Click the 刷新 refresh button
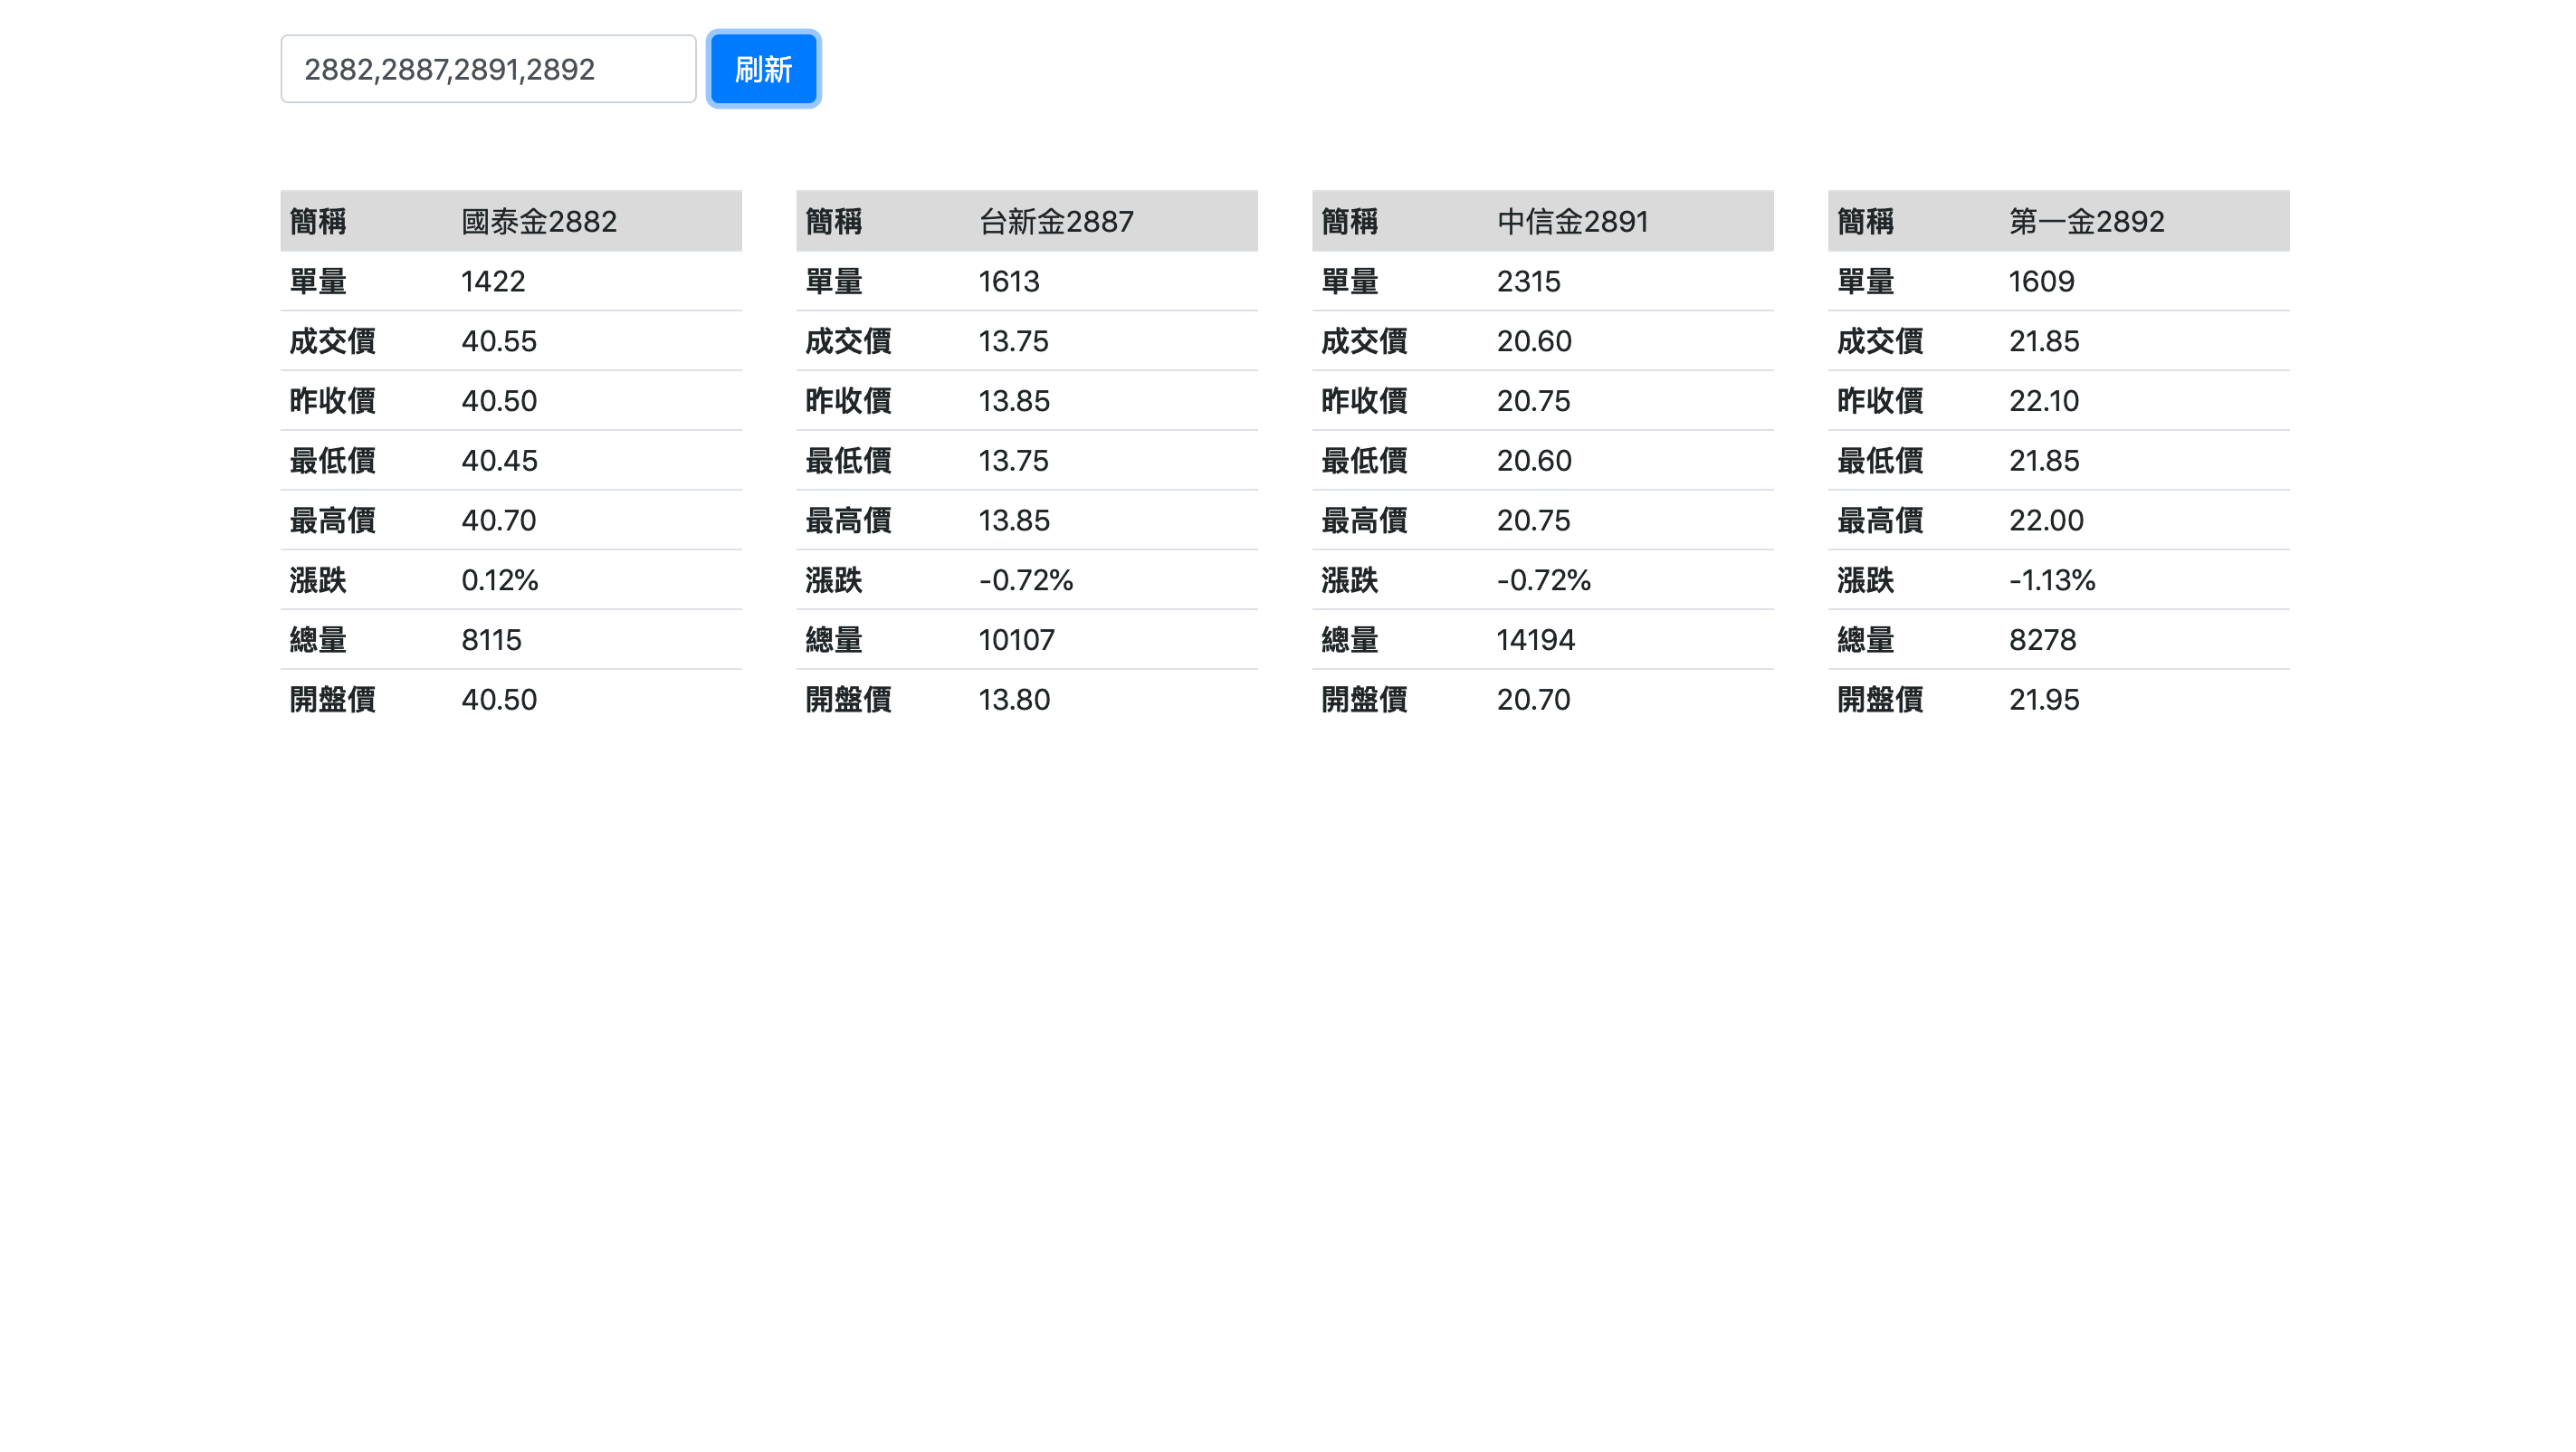 [763, 69]
